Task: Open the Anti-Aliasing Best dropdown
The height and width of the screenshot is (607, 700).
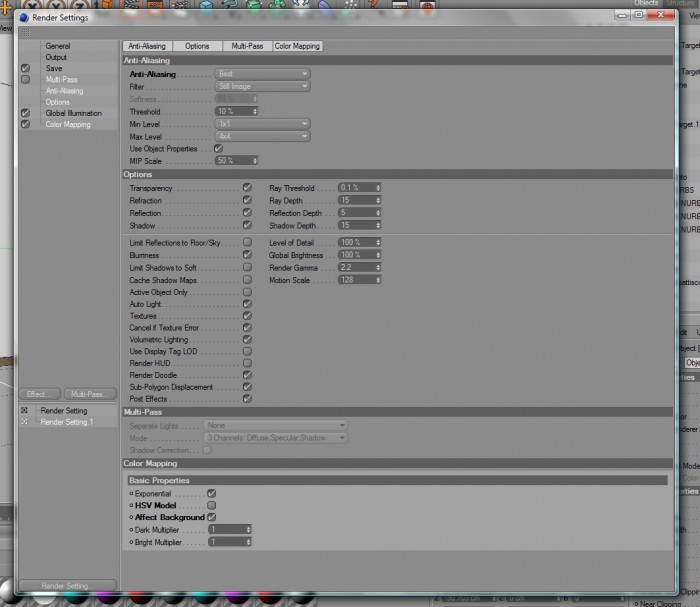Action: [x=262, y=74]
